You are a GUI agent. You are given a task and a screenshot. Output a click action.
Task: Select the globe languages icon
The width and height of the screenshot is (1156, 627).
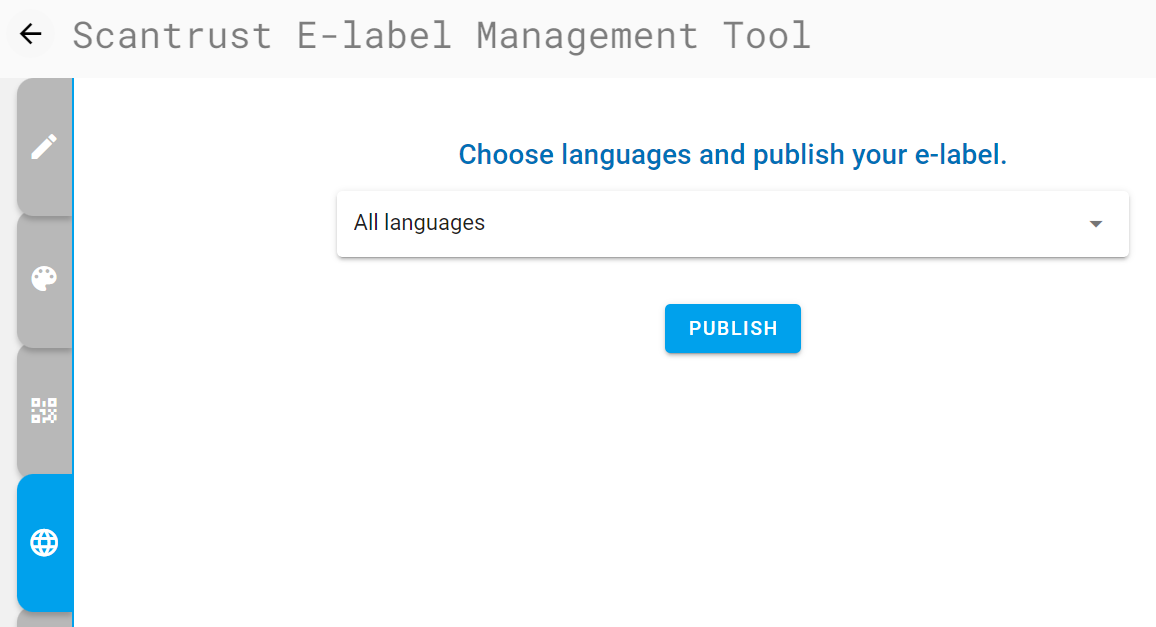tap(44, 542)
